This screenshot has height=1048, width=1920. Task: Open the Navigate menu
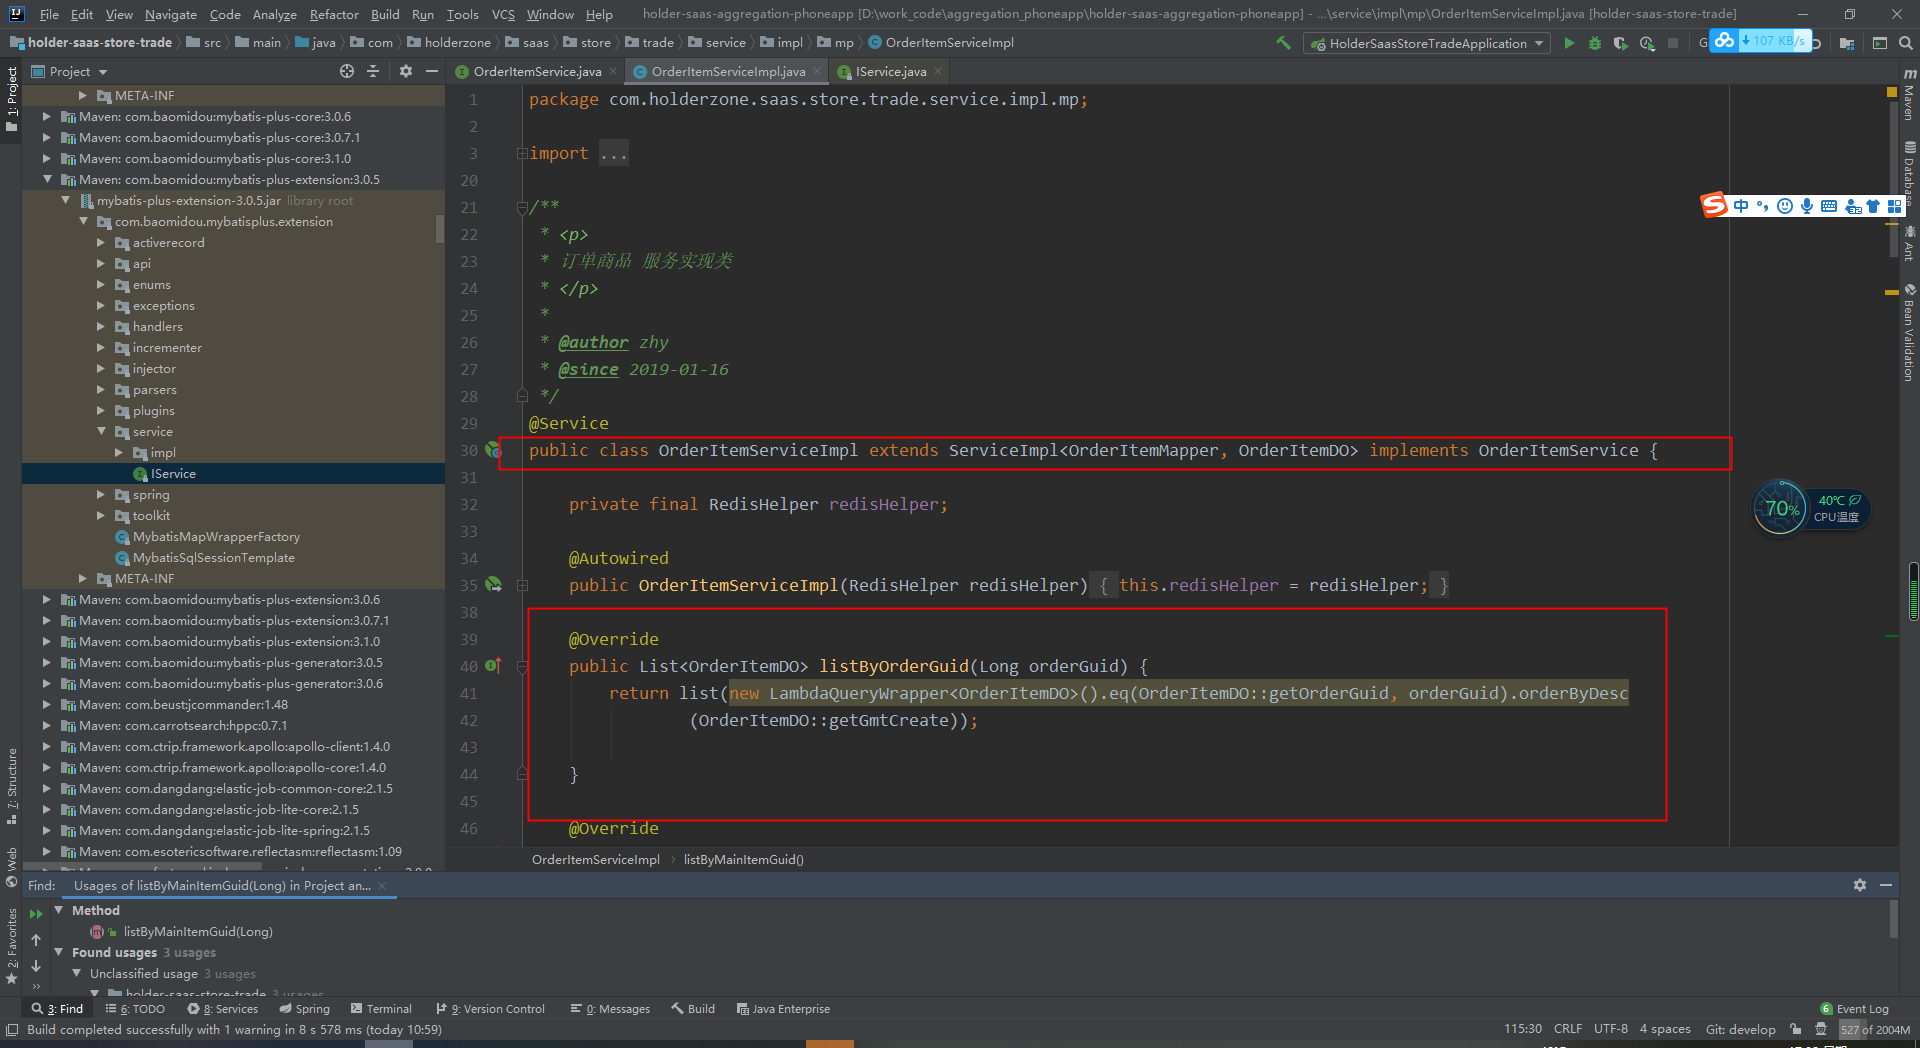[170, 14]
